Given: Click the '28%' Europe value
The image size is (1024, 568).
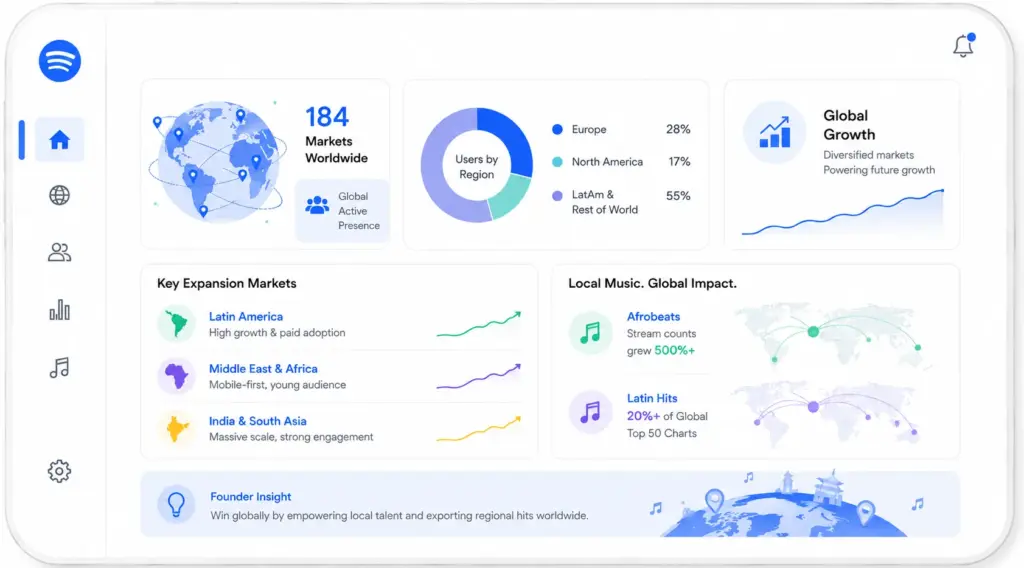Looking at the screenshot, I should [678, 129].
